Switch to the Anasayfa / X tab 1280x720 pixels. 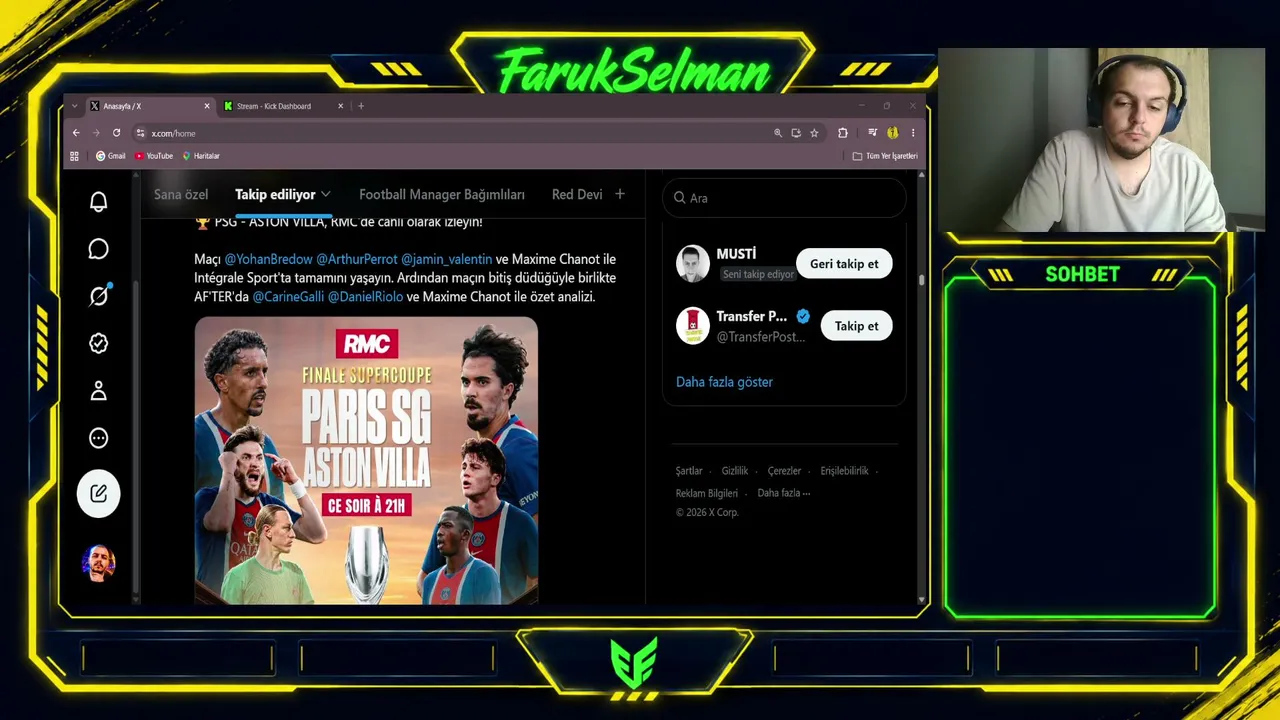[x=150, y=106]
